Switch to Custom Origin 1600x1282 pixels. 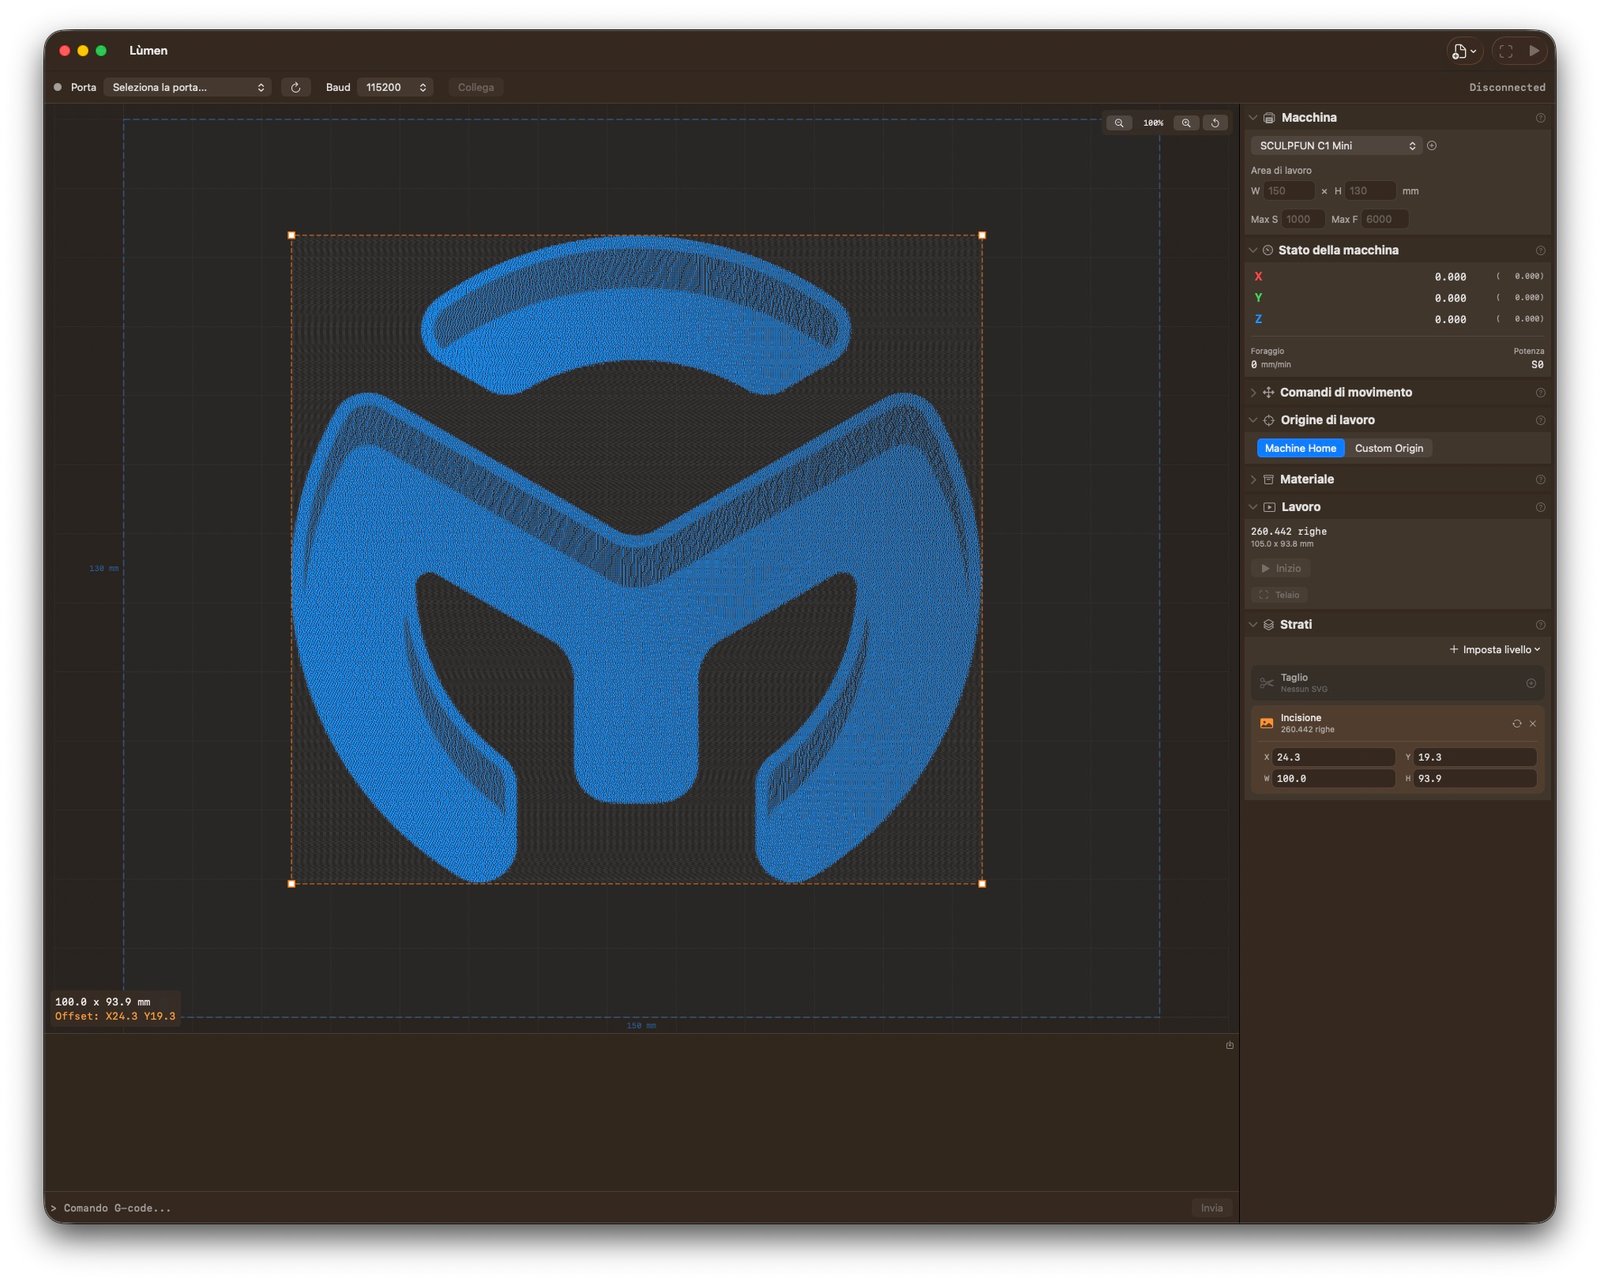point(1388,448)
